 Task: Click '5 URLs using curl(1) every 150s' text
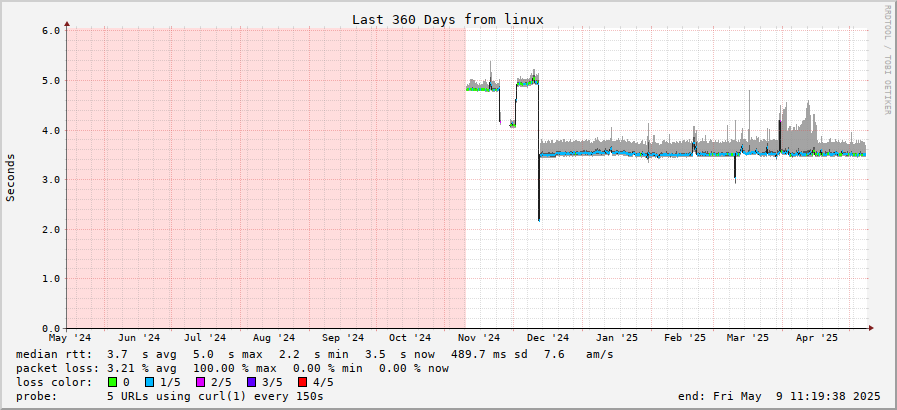click(215, 396)
